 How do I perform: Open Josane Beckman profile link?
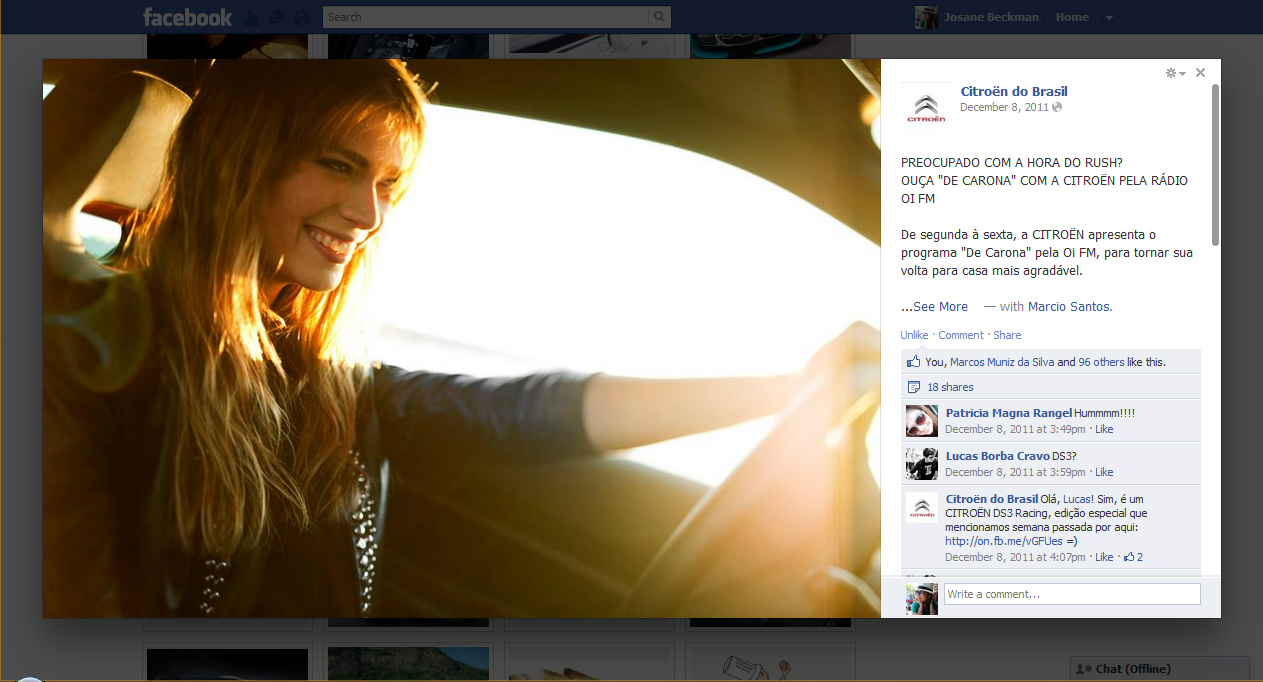[x=990, y=17]
